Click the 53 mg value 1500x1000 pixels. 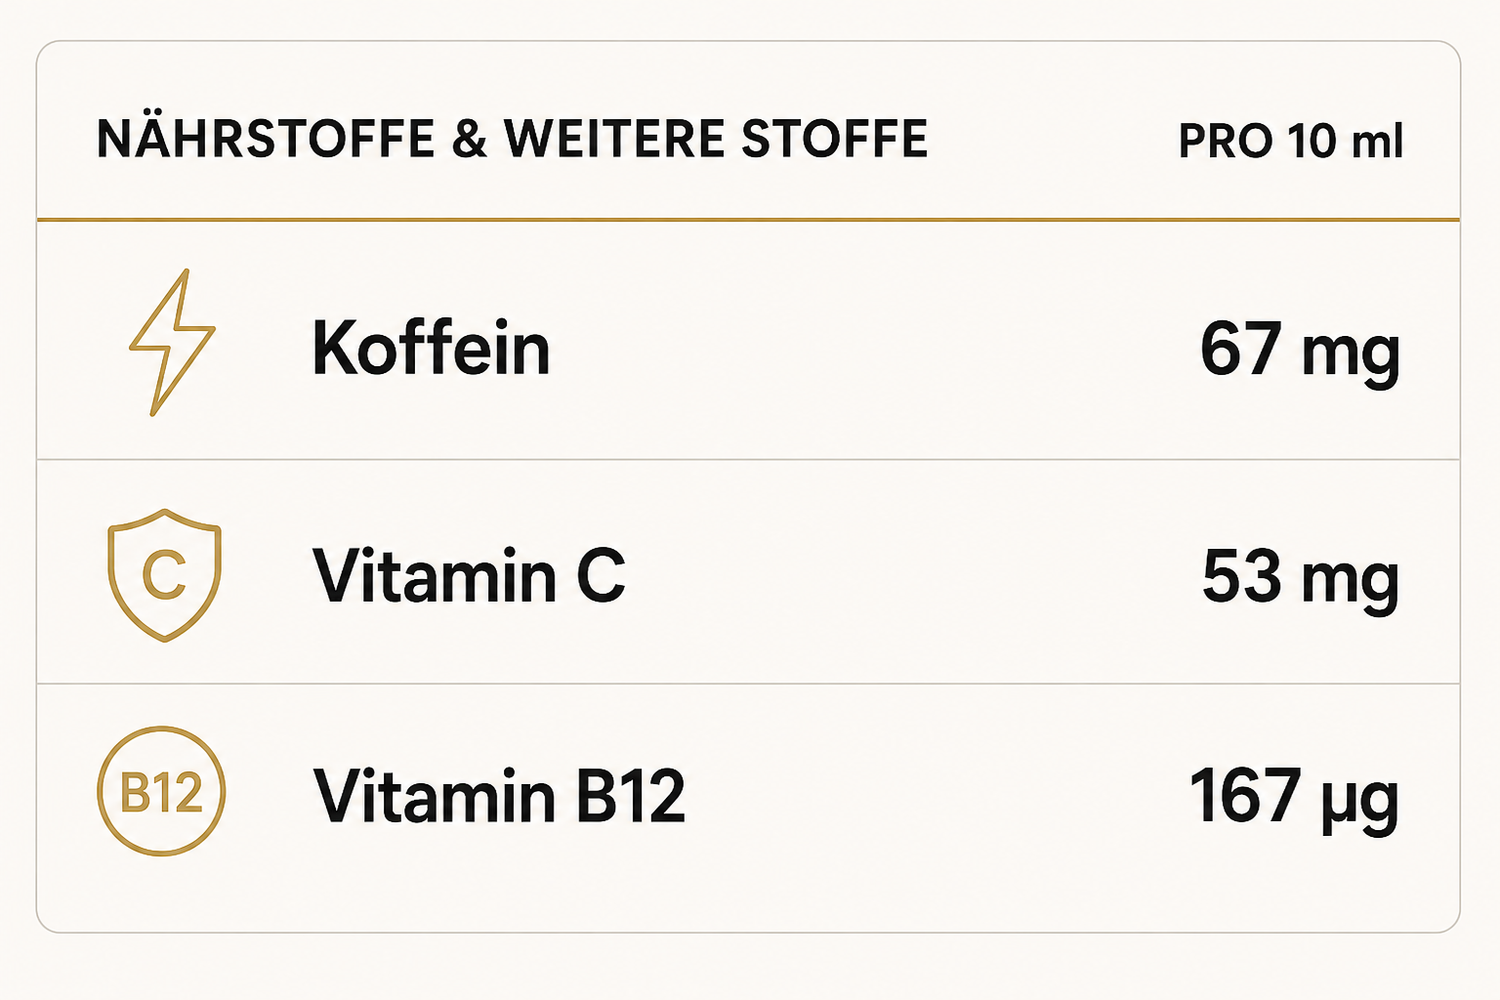(x=1300, y=578)
